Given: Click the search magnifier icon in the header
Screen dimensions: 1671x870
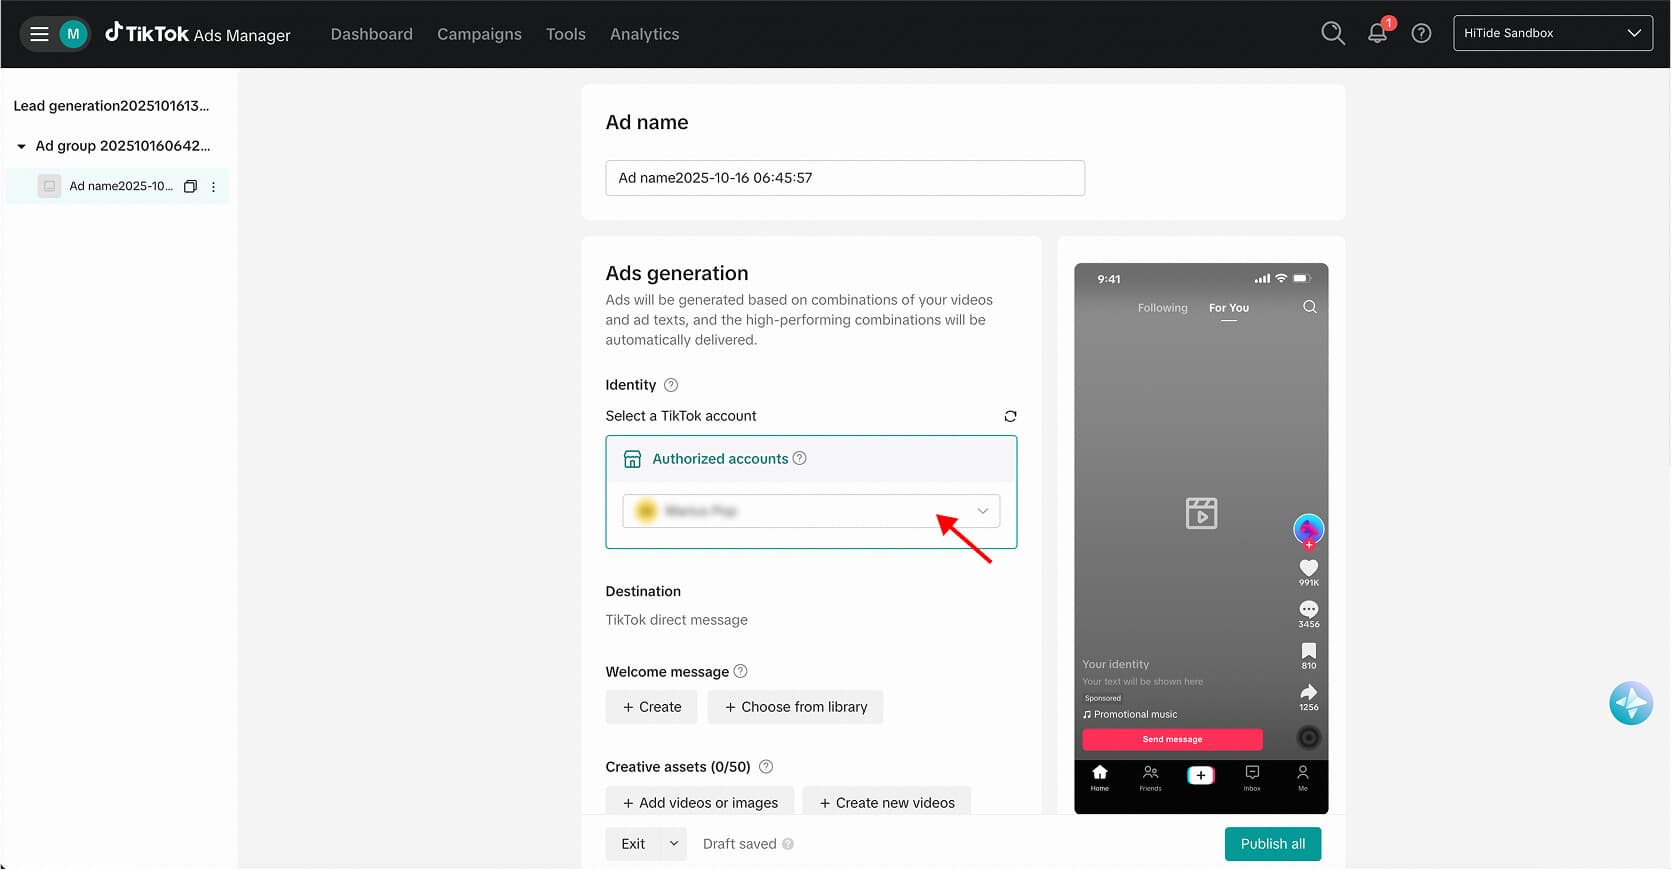Looking at the screenshot, I should pos(1332,33).
